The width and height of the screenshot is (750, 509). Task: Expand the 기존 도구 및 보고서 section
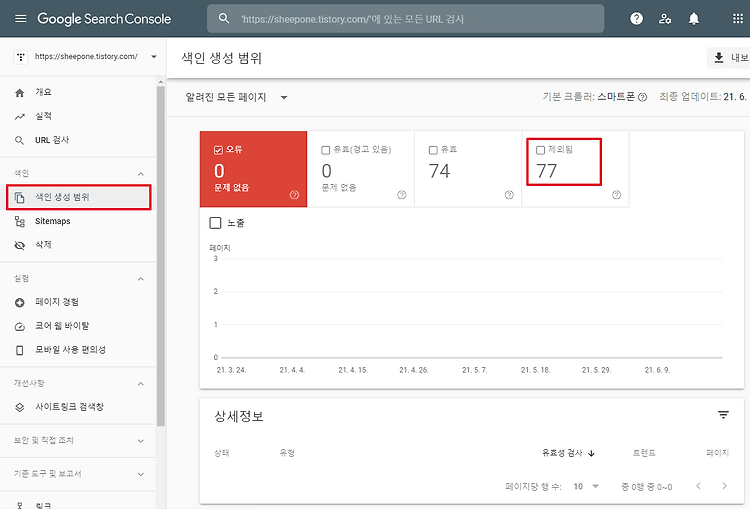[141, 475]
